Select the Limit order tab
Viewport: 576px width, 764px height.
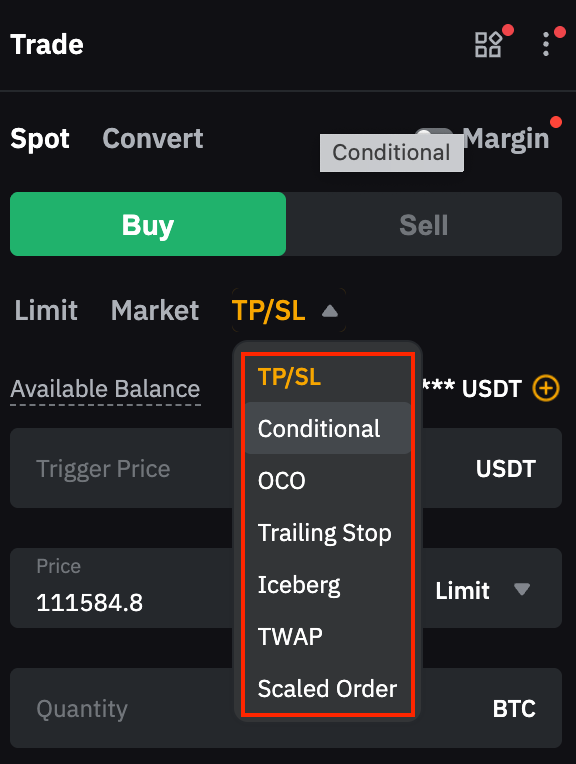pyautogui.click(x=46, y=310)
